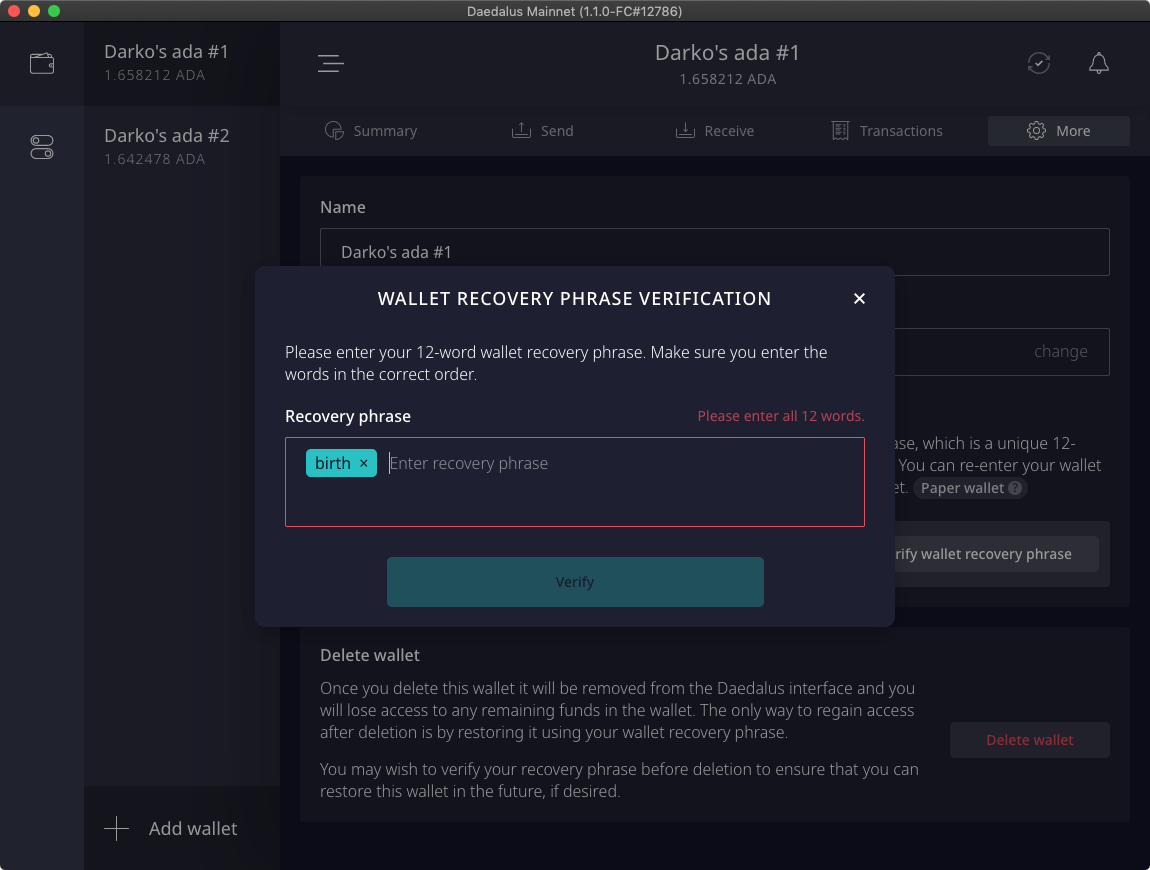This screenshot has width=1150, height=870.
Task: Click the Delete wallet button
Action: 1030,740
